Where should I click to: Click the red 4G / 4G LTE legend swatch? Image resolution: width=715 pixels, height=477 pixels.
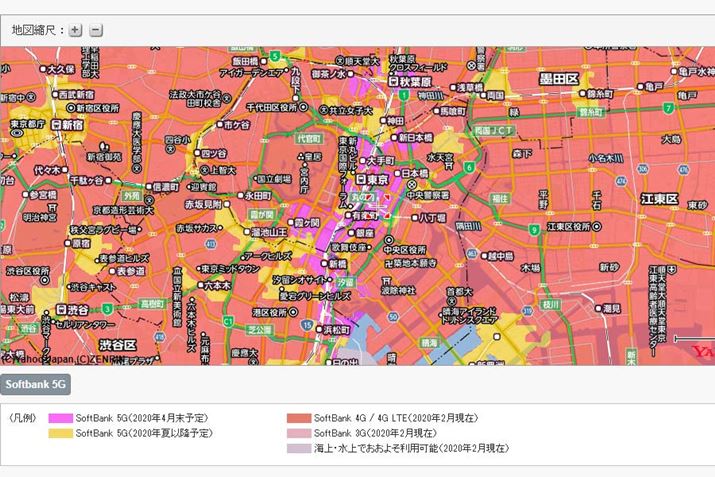point(299,418)
